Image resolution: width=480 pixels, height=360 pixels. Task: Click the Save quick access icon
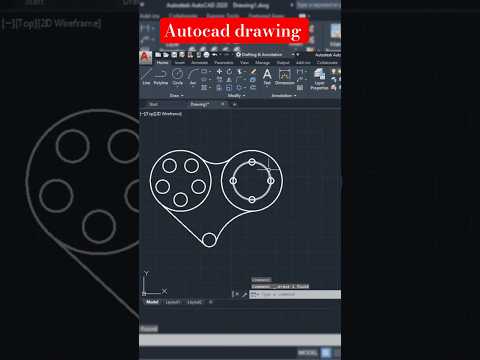pos(174,55)
